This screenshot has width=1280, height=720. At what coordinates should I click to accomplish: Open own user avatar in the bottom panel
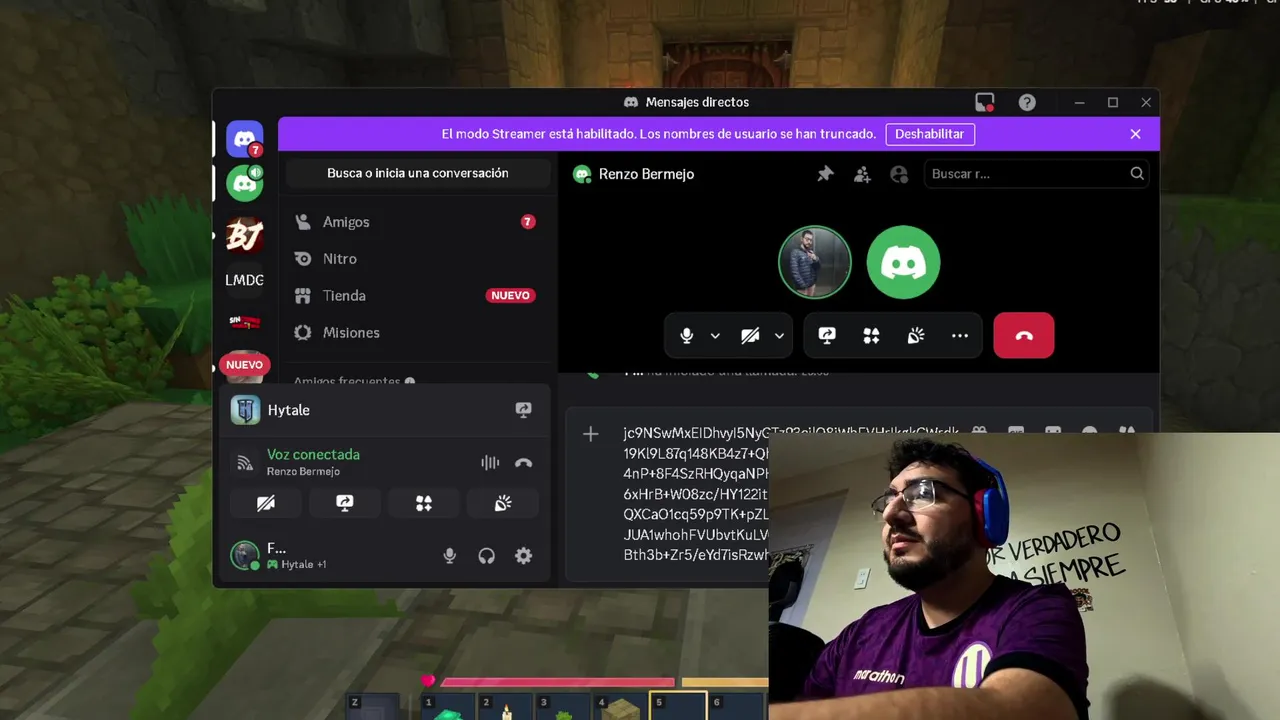[245, 556]
